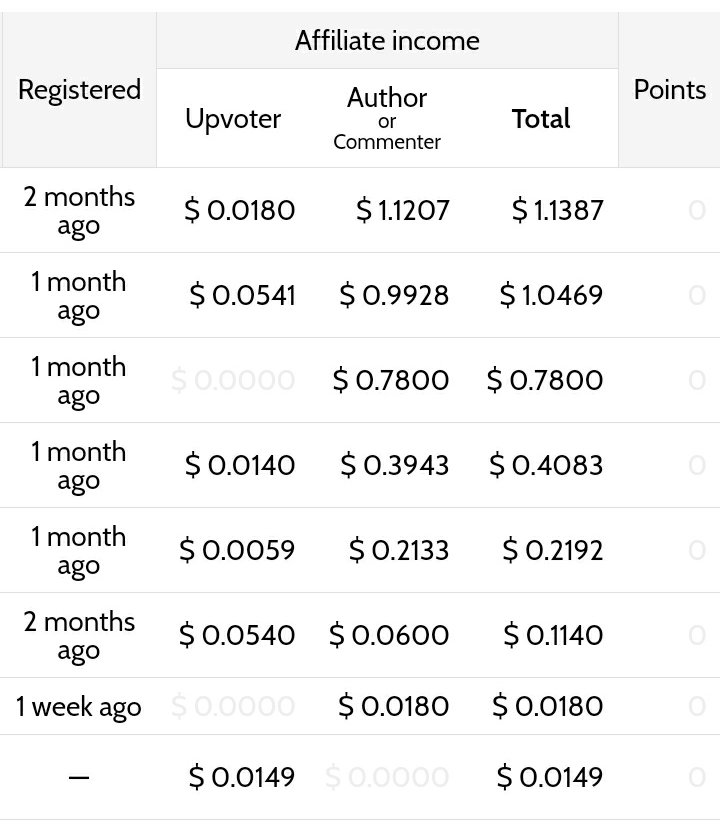
Task: Click the Author or Commenter column header
Action: 387,118
